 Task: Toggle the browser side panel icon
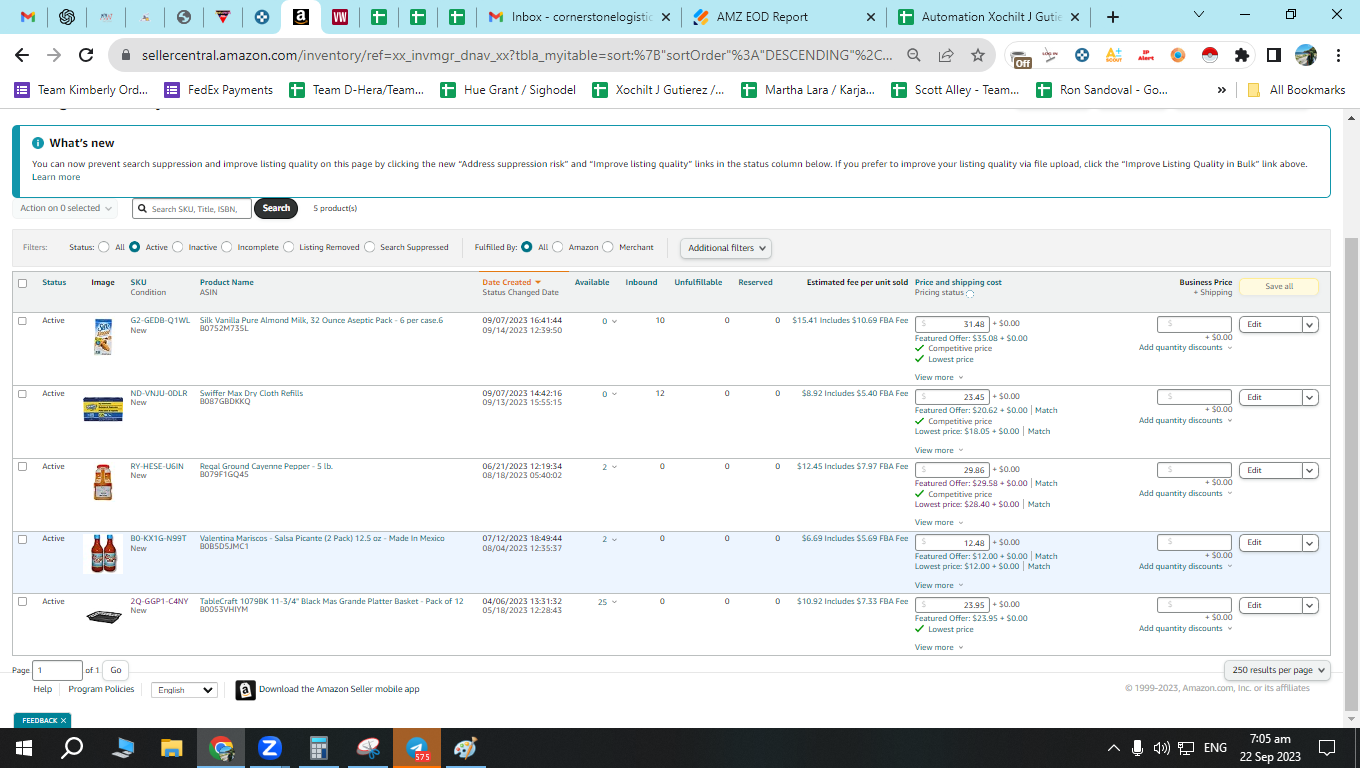(1274, 56)
